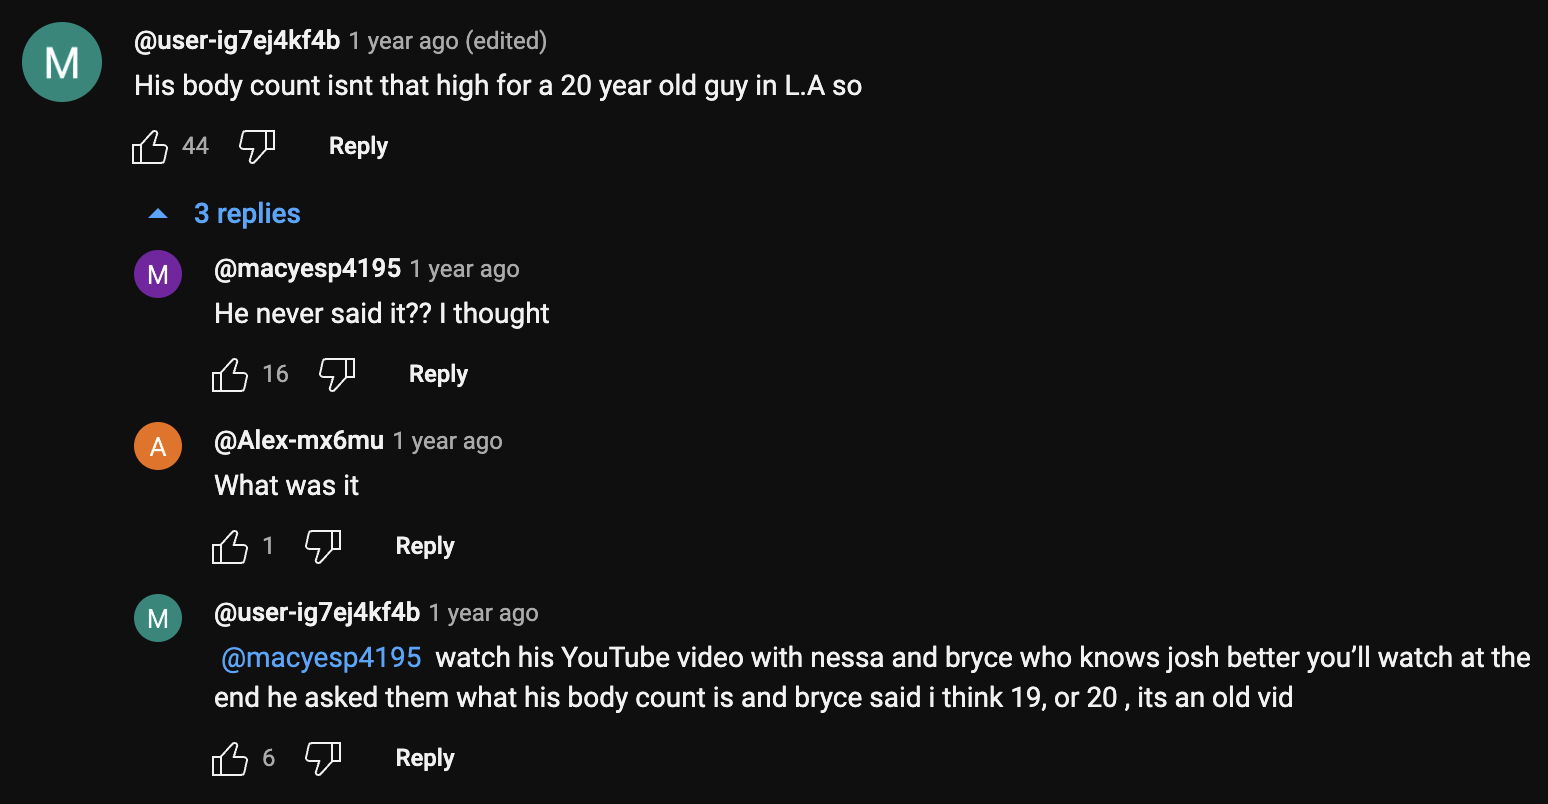This screenshot has width=1548, height=804.
Task: Like the top comment about body count
Action: (x=150, y=147)
